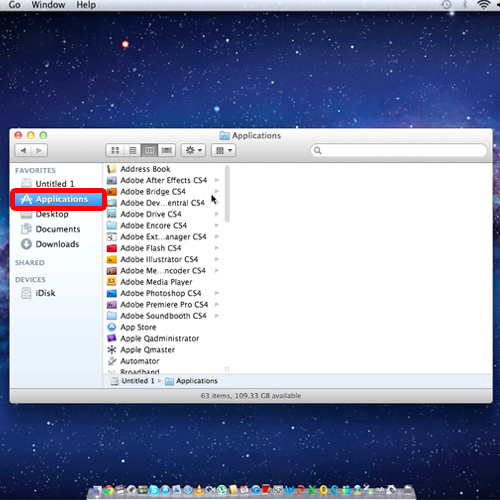Switch Finder to icon view

point(115,150)
